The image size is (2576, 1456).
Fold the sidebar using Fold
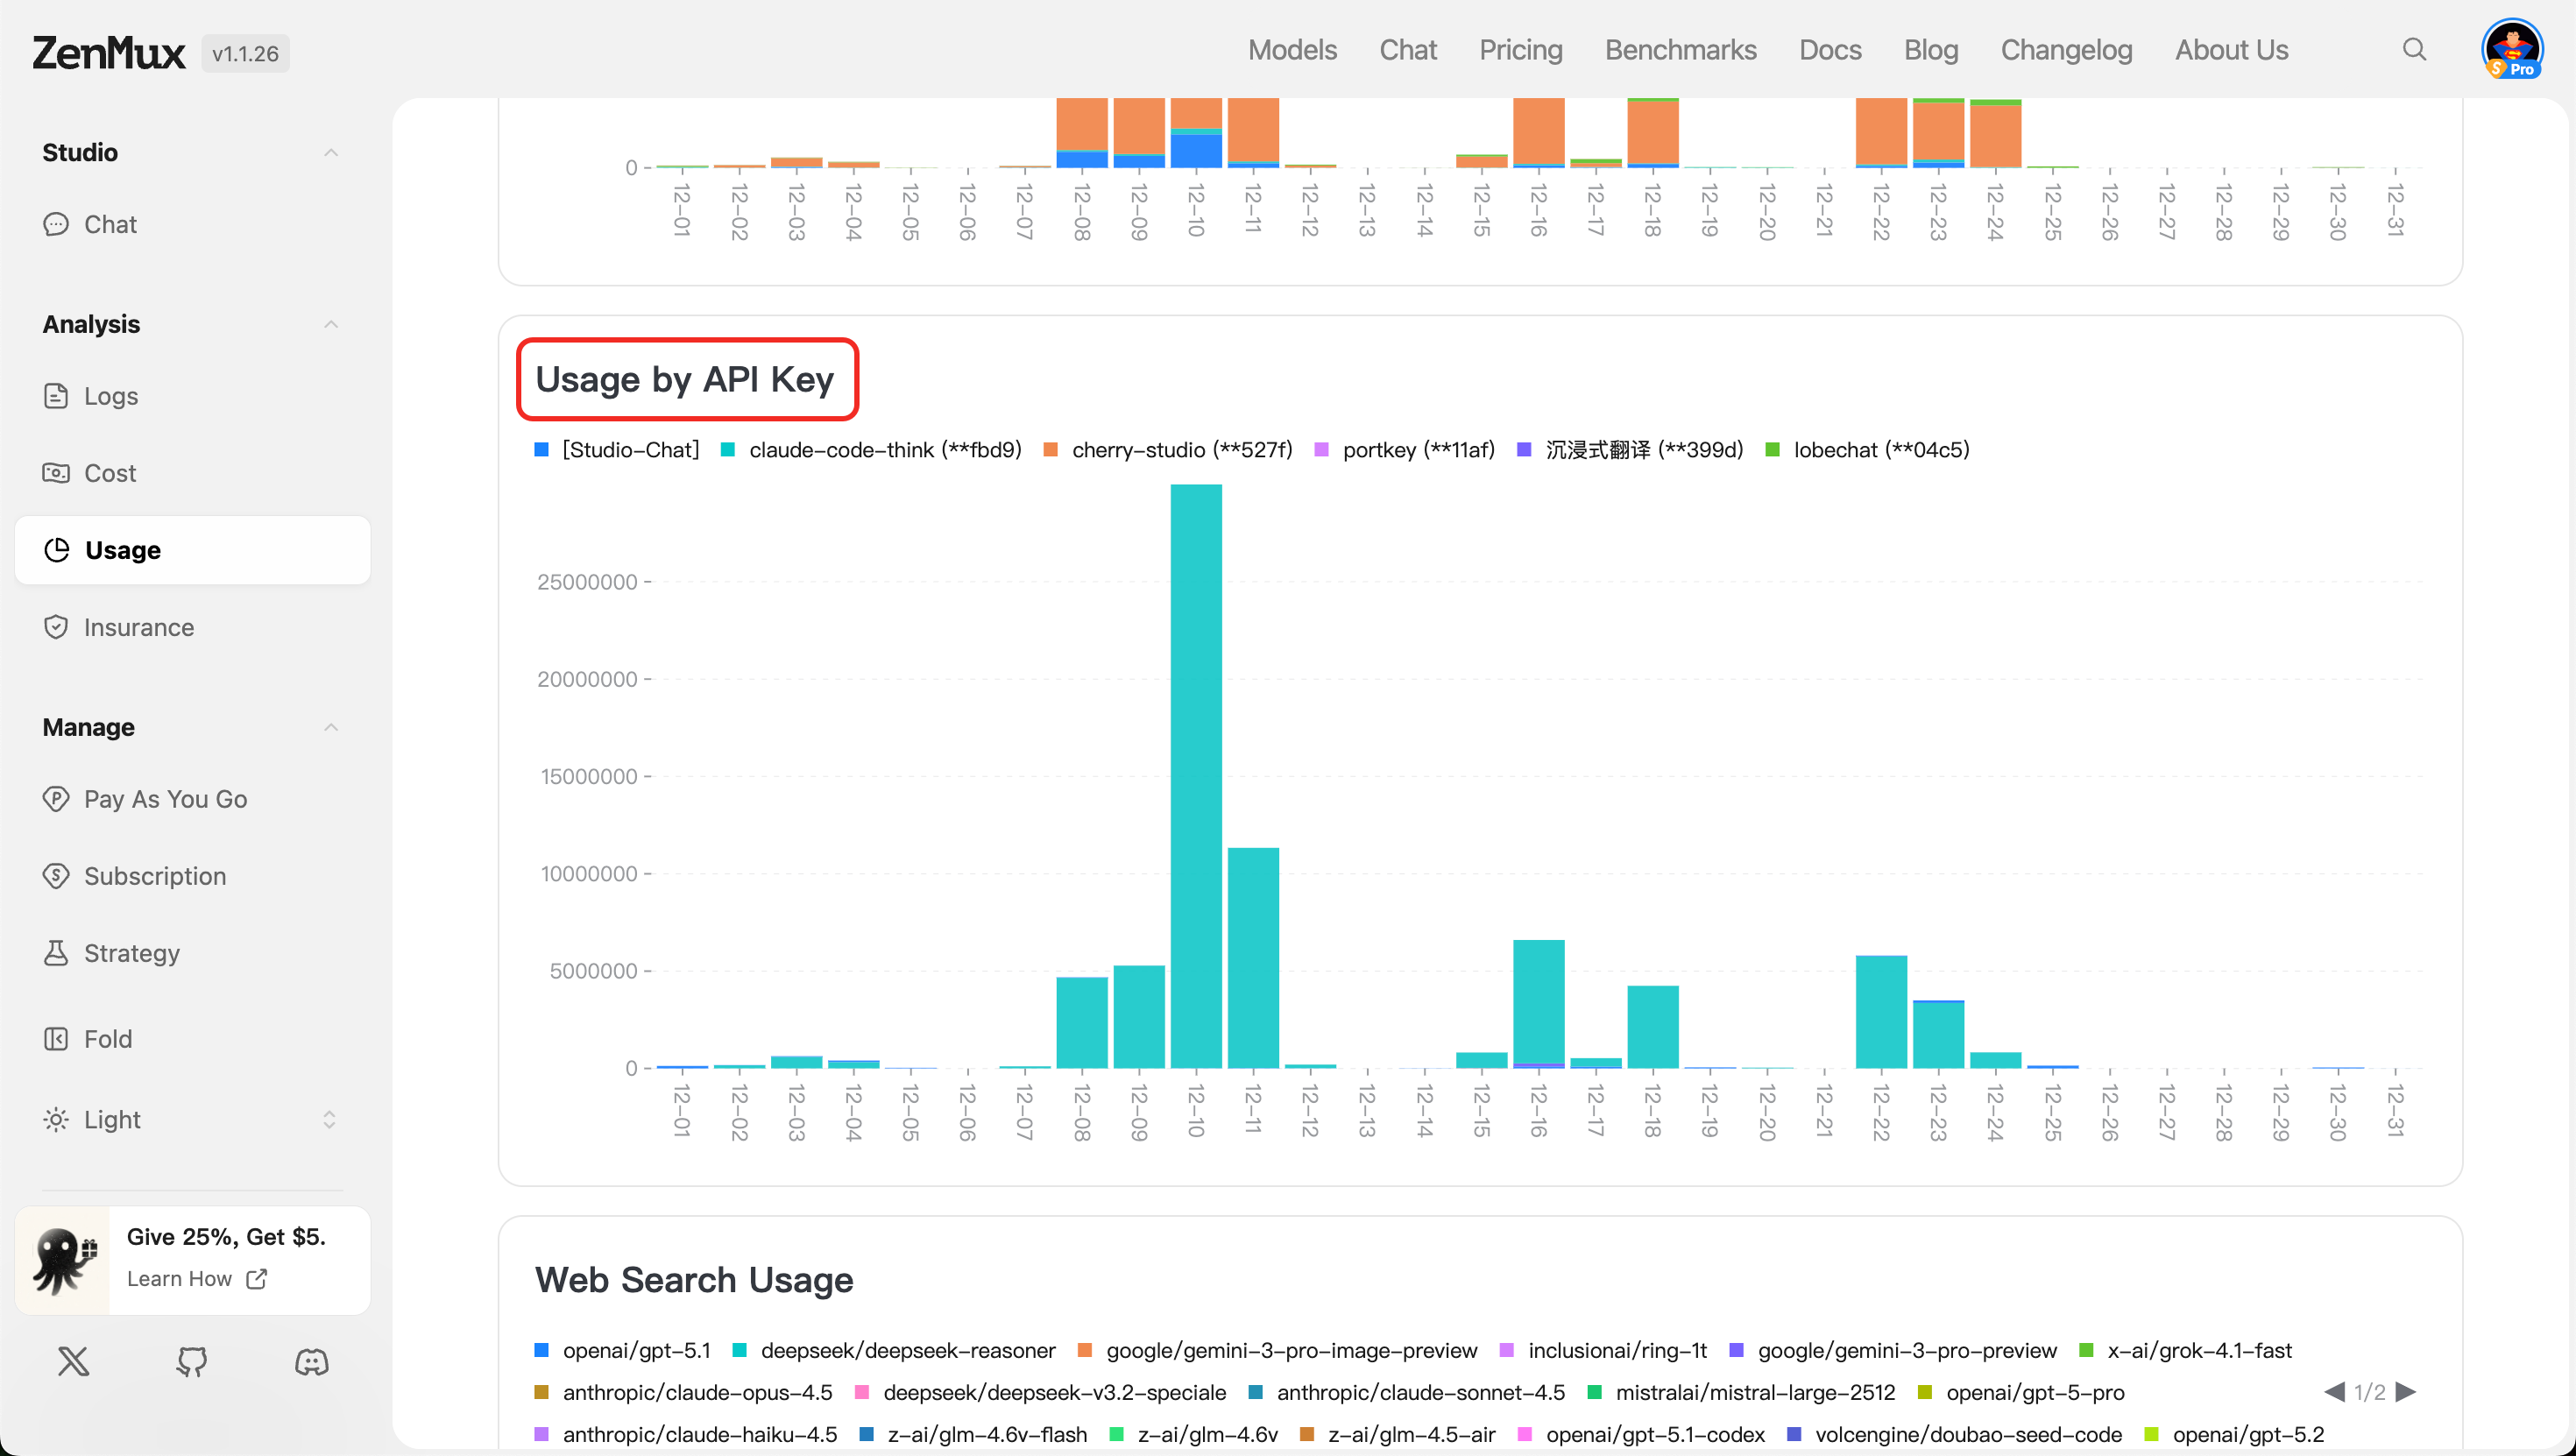(x=107, y=1039)
